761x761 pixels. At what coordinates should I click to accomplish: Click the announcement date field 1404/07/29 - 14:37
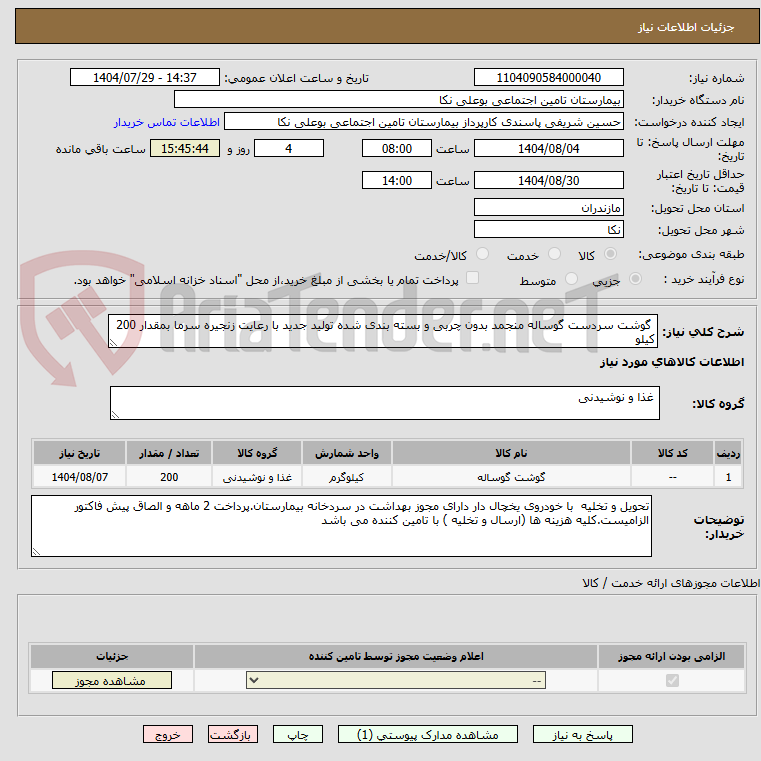pyautogui.click(x=145, y=78)
